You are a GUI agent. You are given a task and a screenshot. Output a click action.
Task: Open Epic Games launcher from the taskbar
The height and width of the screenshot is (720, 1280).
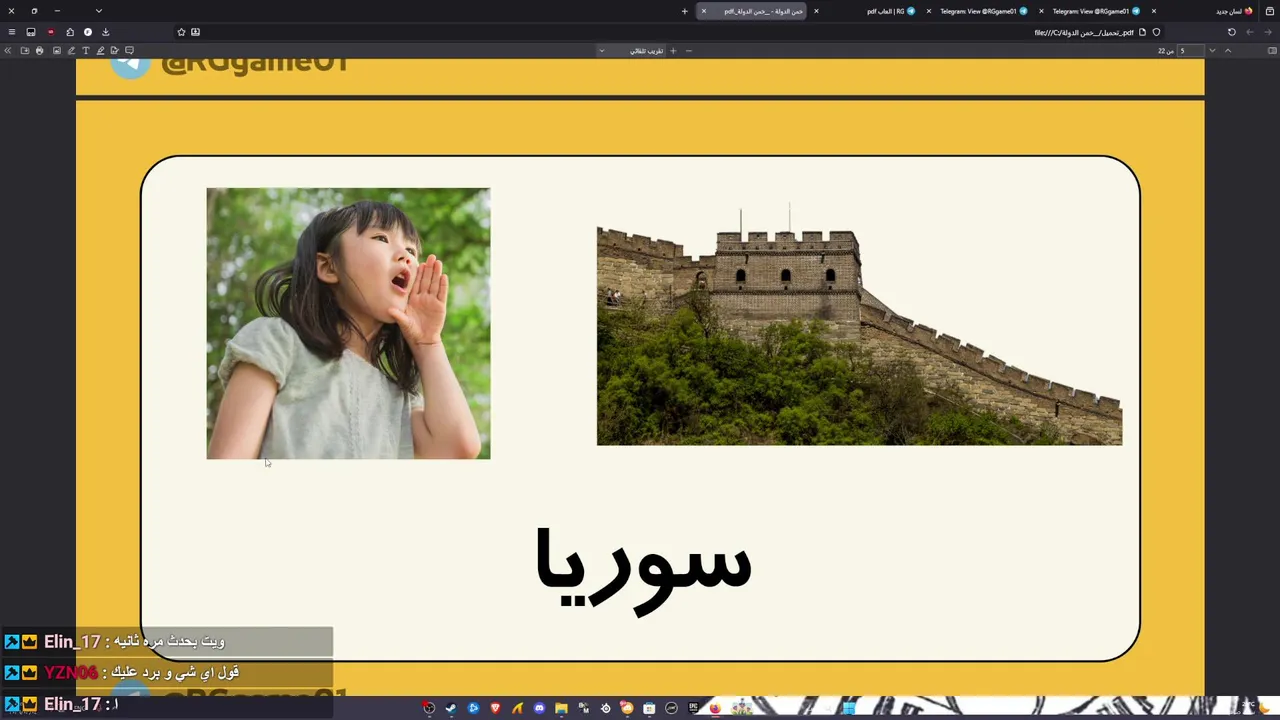click(693, 708)
